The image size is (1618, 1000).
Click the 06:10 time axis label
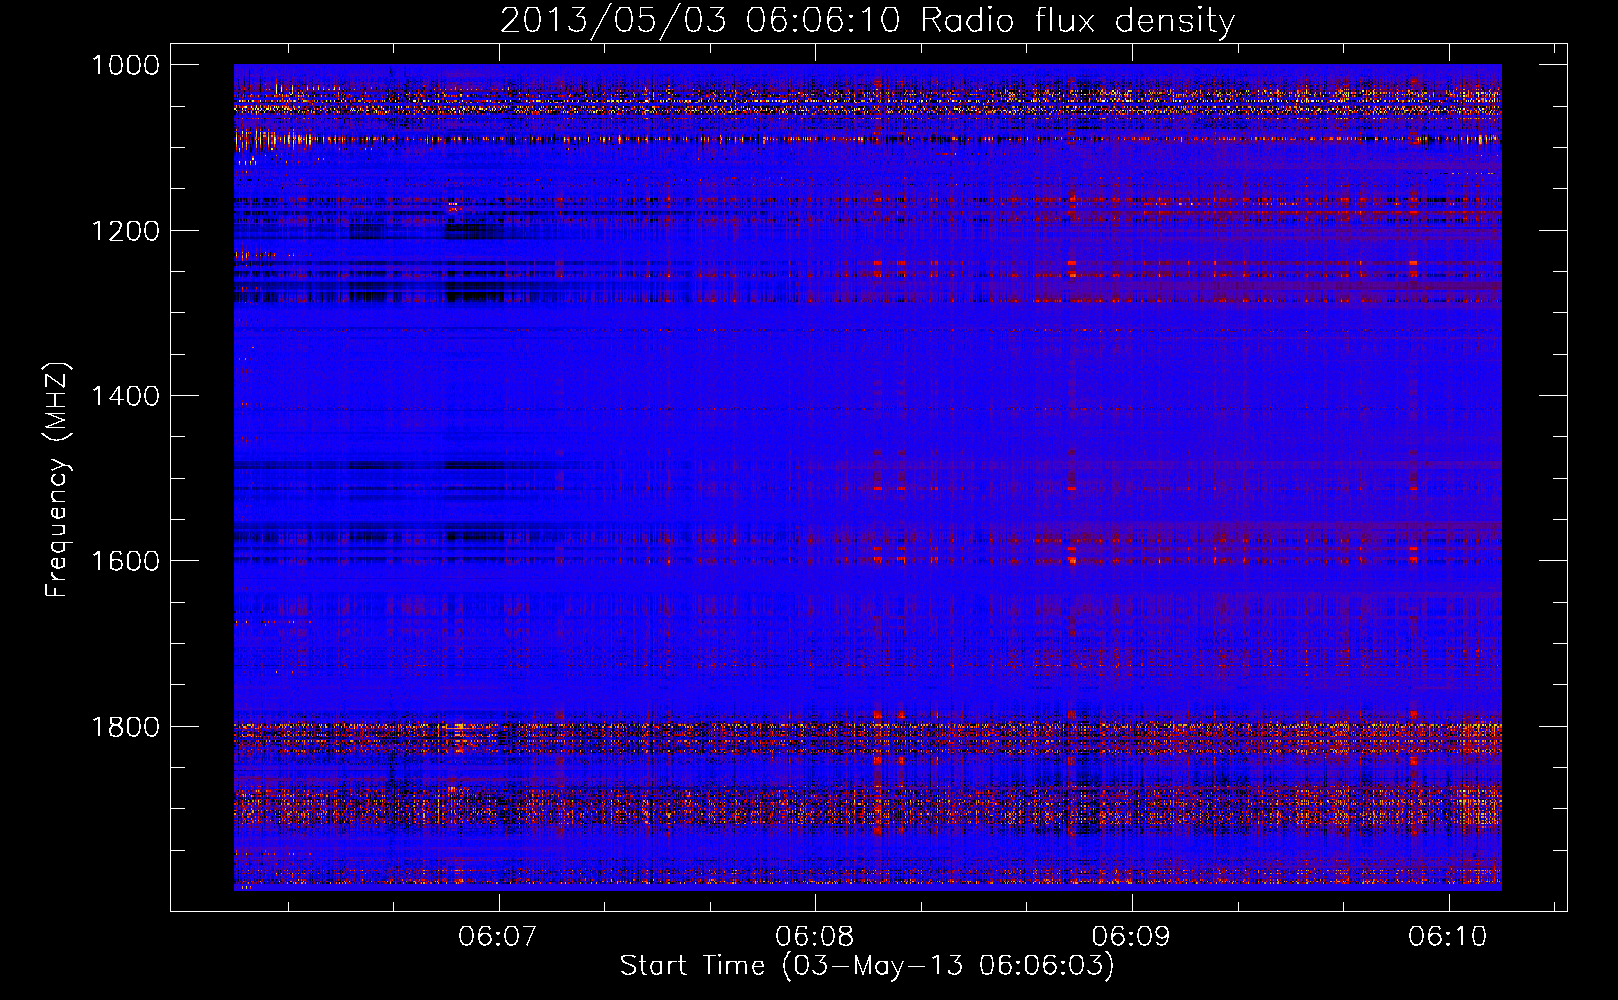pyautogui.click(x=1448, y=936)
